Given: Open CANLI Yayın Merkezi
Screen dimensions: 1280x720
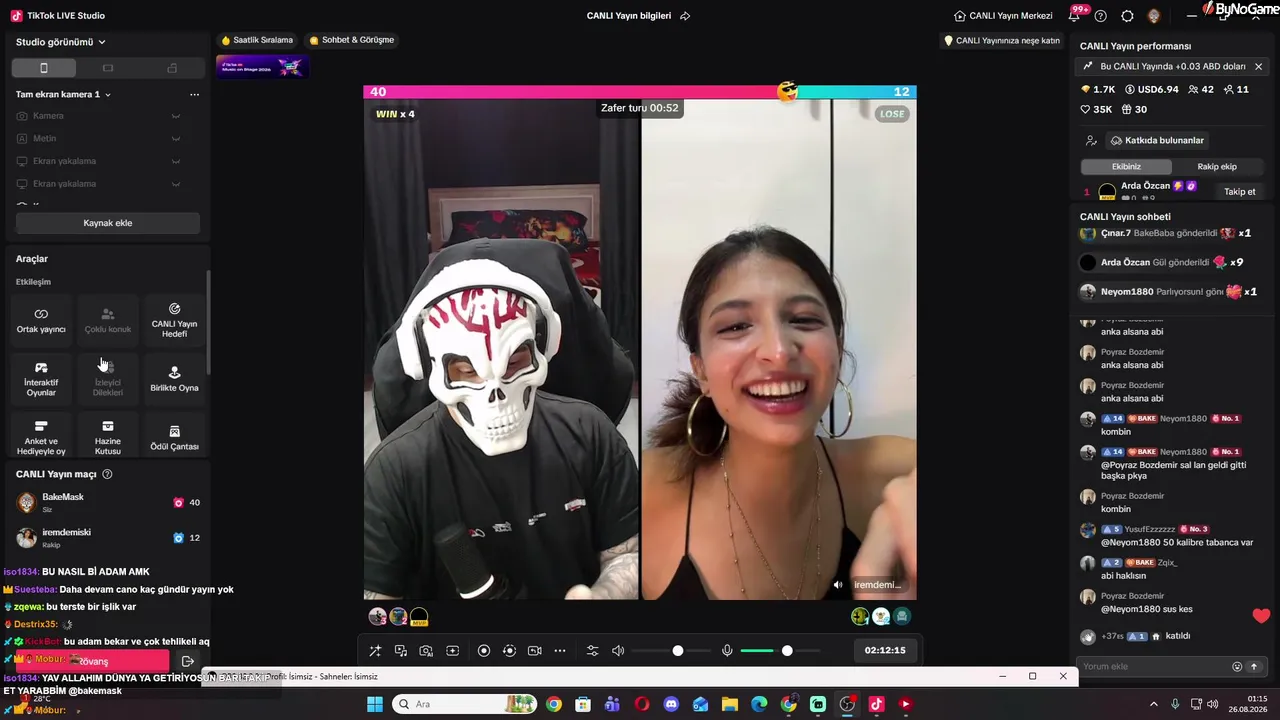Looking at the screenshot, I should (x=1001, y=16).
